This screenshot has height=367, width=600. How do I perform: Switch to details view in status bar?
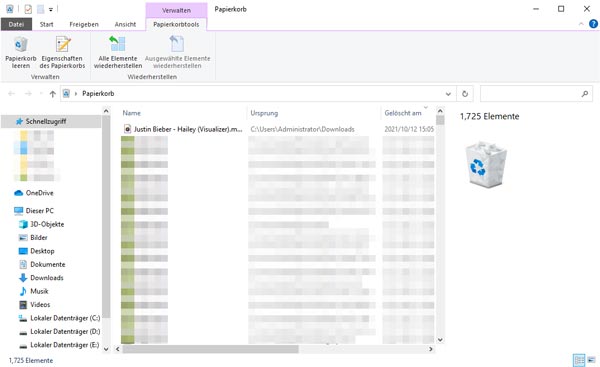point(579,360)
